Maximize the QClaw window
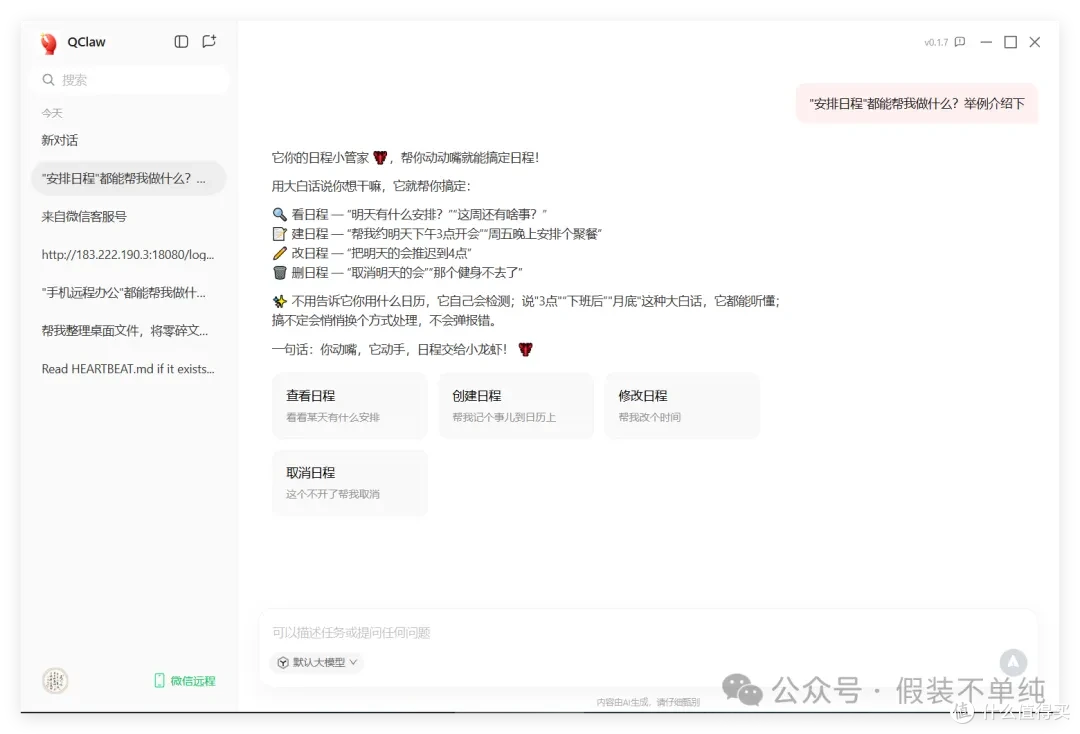This screenshot has width=1080, height=734. point(1010,42)
